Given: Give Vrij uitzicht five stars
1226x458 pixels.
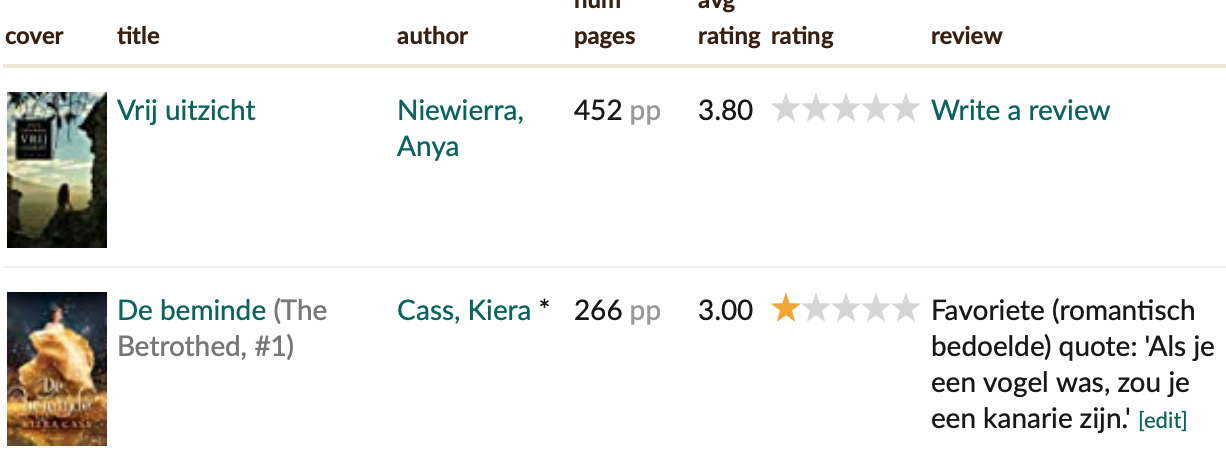Looking at the screenshot, I should pyautogui.click(x=904, y=109).
